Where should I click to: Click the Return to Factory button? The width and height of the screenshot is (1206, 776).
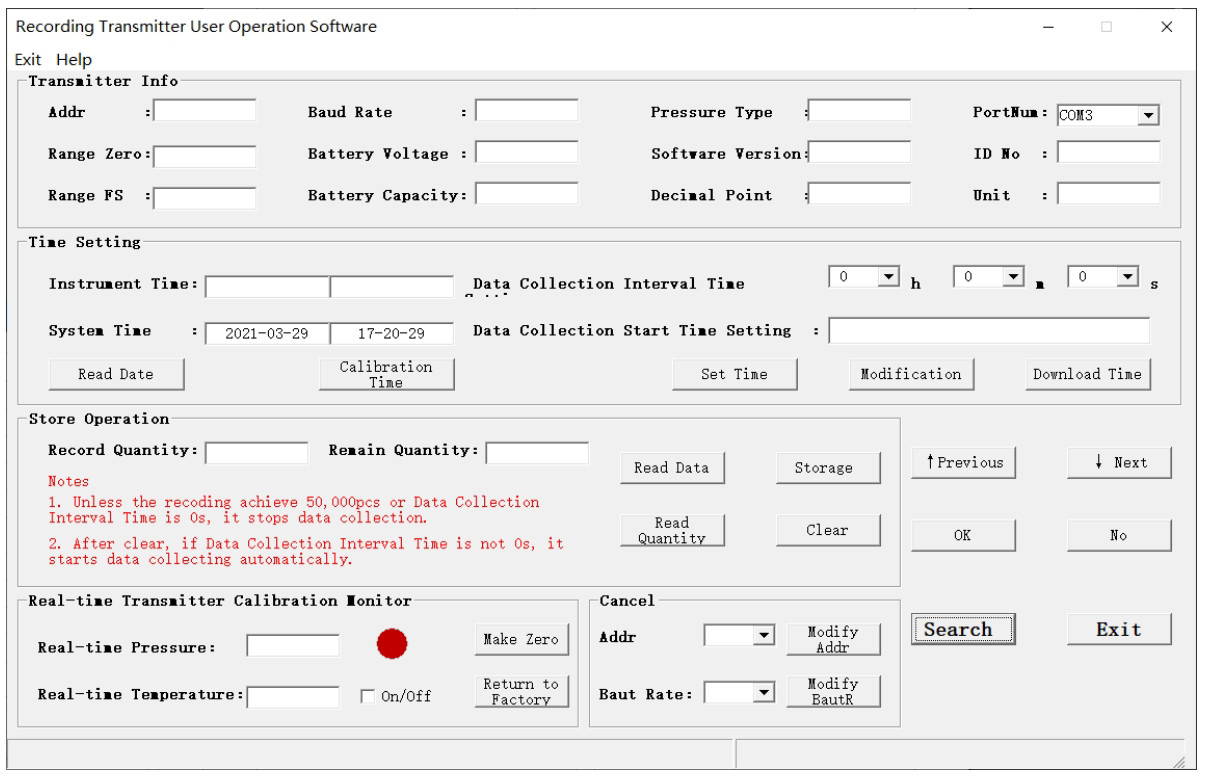pyautogui.click(x=521, y=692)
